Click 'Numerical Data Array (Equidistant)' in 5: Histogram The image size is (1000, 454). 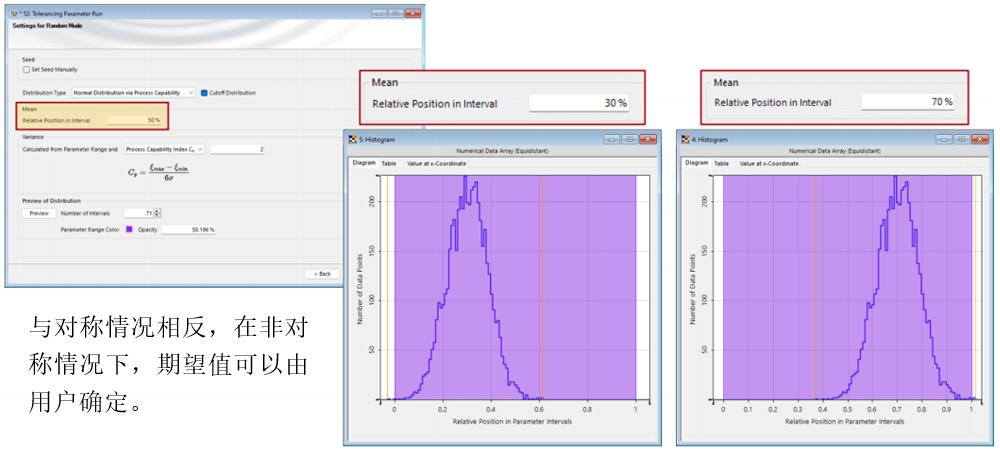click(x=502, y=152)
